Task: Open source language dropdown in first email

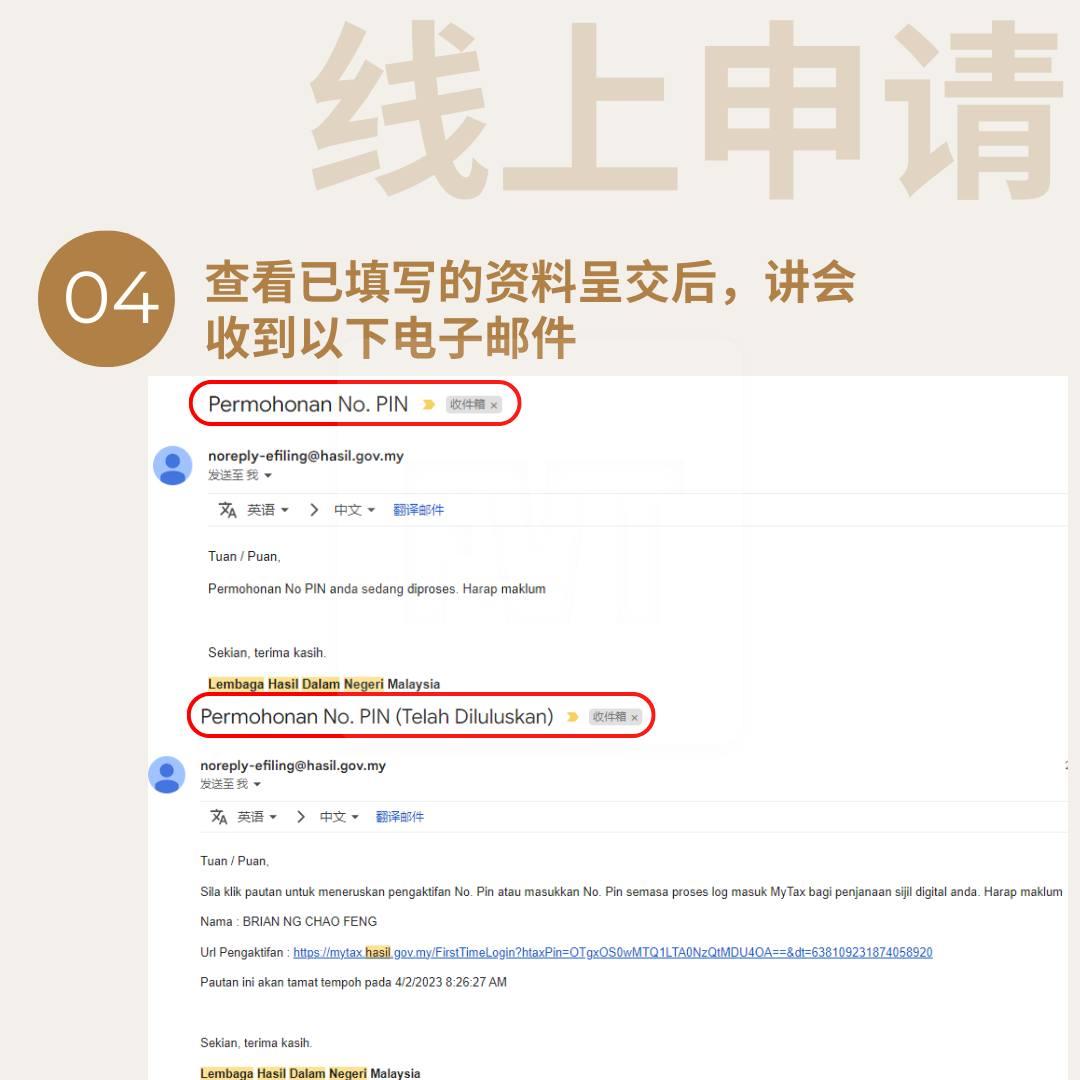Action: (x=268, y=510)
